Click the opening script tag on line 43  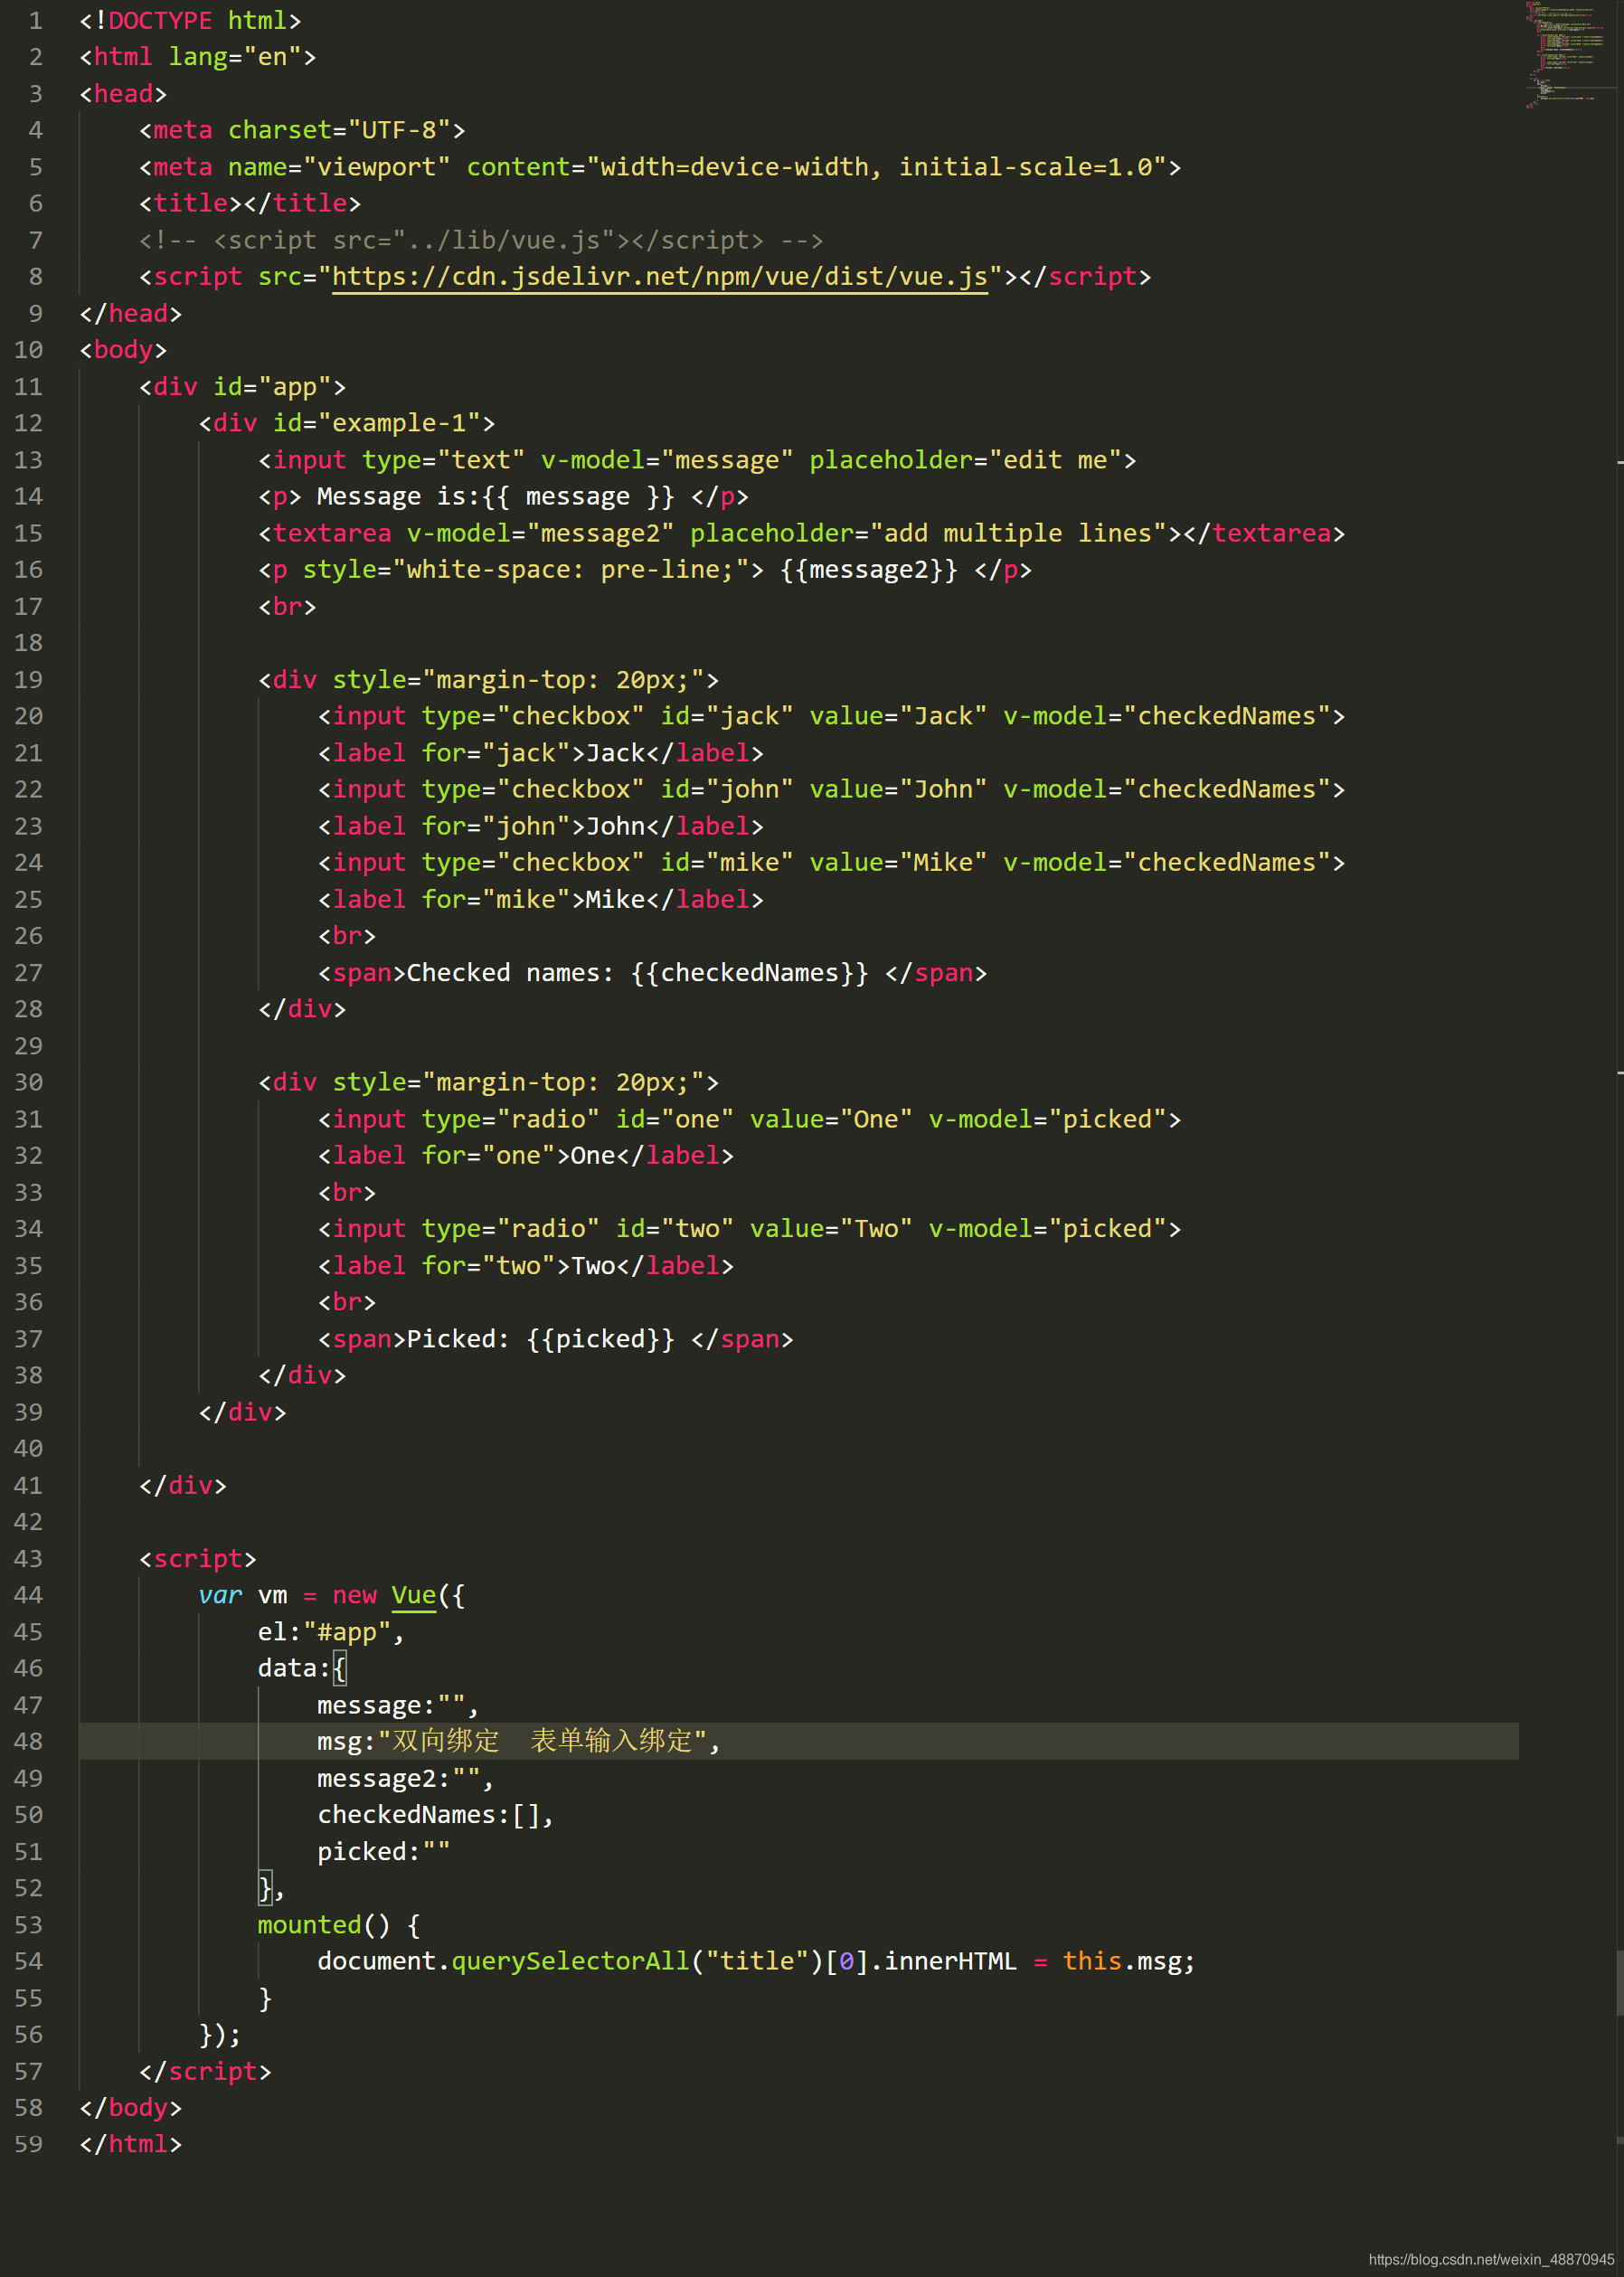point(198,1558)
